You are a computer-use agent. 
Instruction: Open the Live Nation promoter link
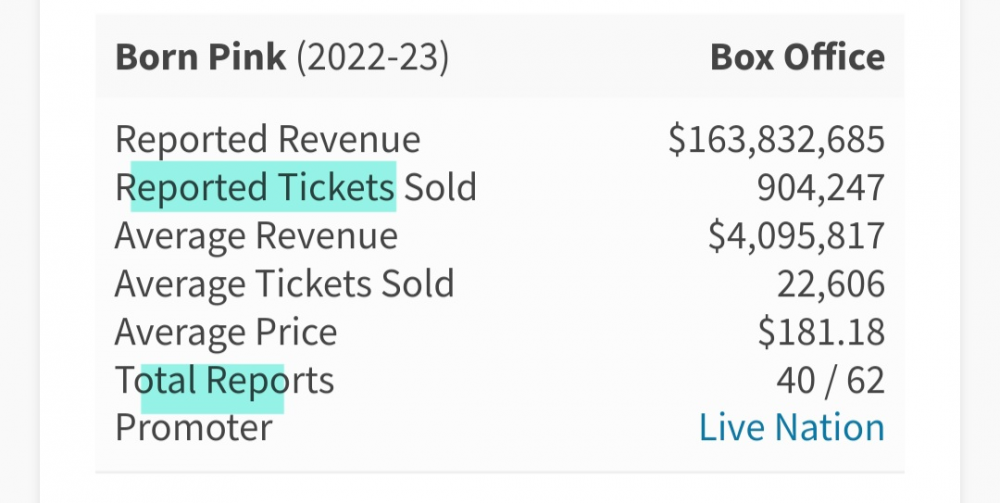tap(791, 427)
